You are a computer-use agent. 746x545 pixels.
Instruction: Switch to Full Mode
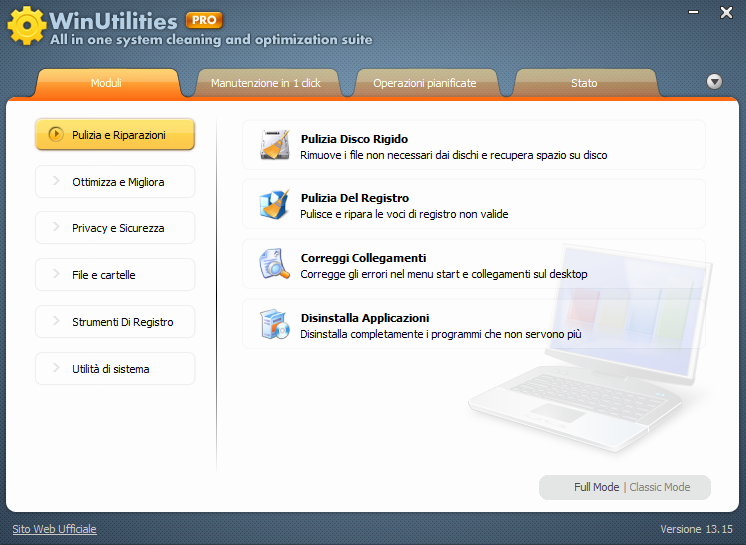pos(597,487)
